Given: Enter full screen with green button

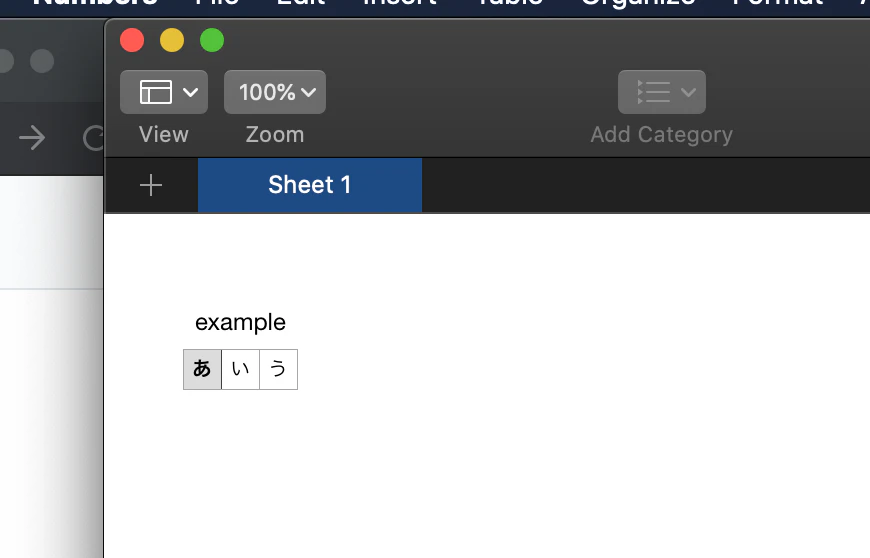Looking at the screenshot, I should tap(212, 40).
